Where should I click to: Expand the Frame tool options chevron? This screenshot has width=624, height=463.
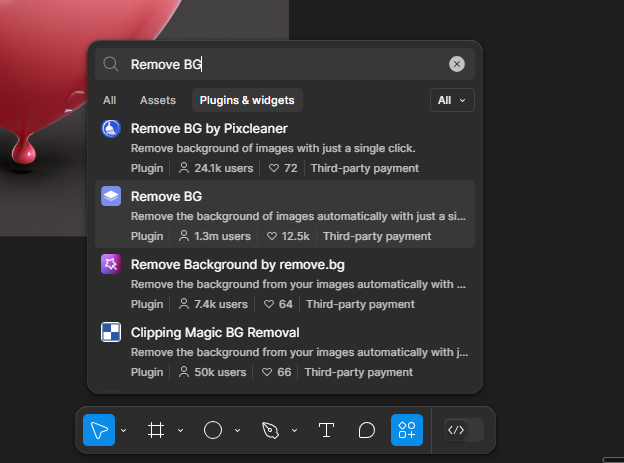tap(180, 430)
